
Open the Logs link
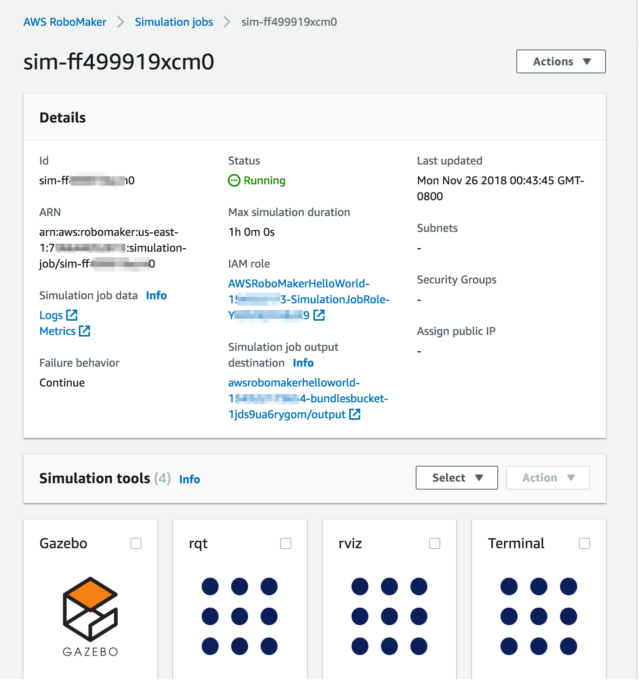pyautogui.click(x=51, y=315)
